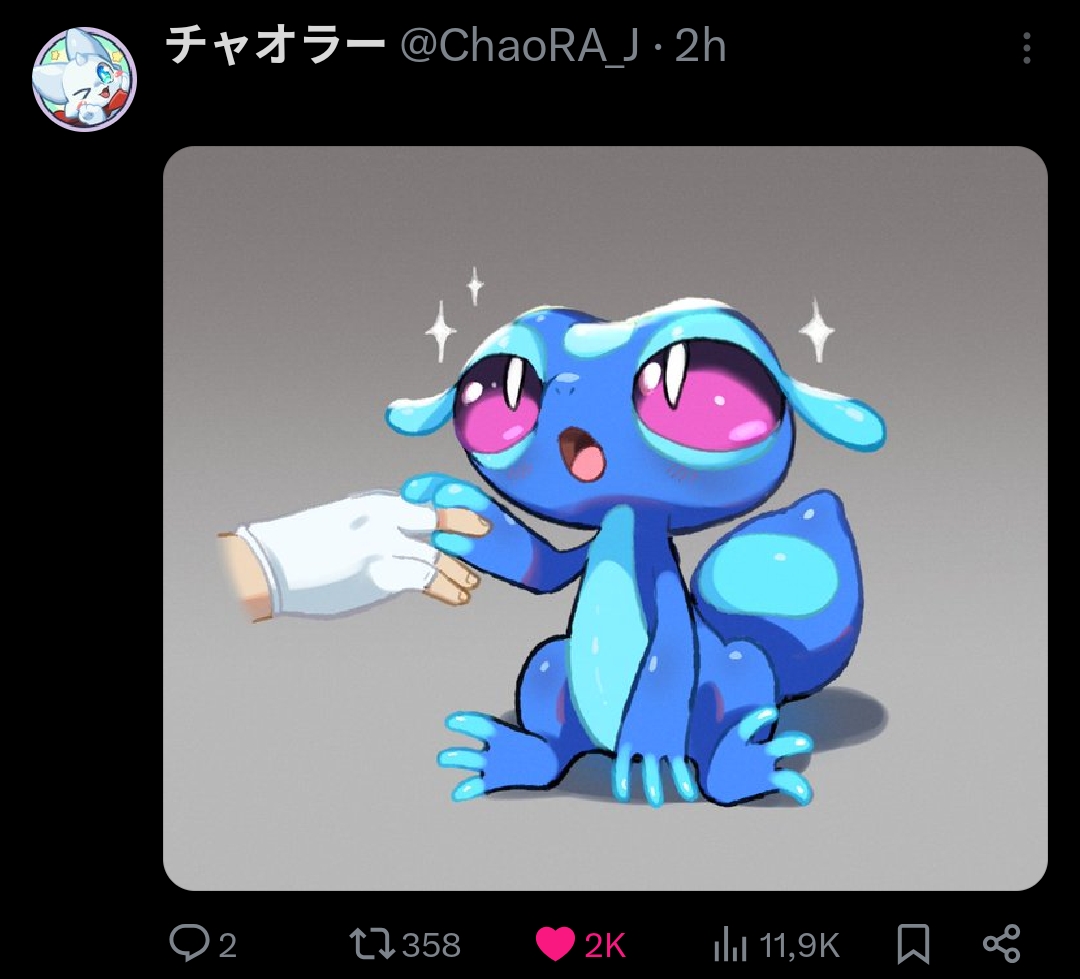
Task: Open the share icon
Action: [x=1001, y=944]
